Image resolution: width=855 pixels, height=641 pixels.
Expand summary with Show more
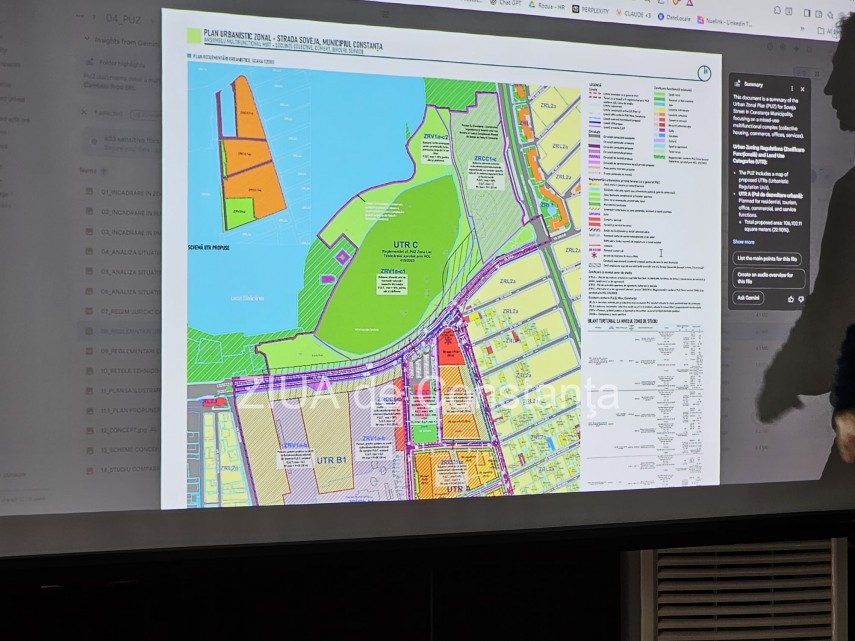coord(744,242)
